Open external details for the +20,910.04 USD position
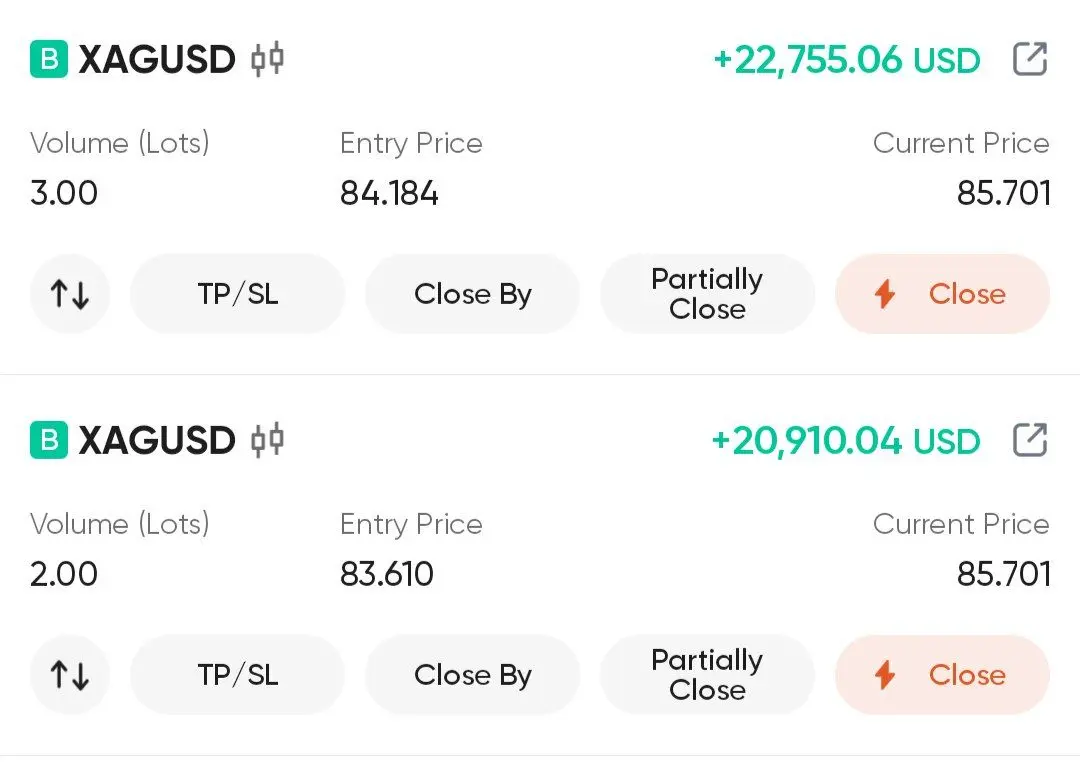This screenshot has width=1080, height=763. pyautogui.click(x=1029, y=440)
